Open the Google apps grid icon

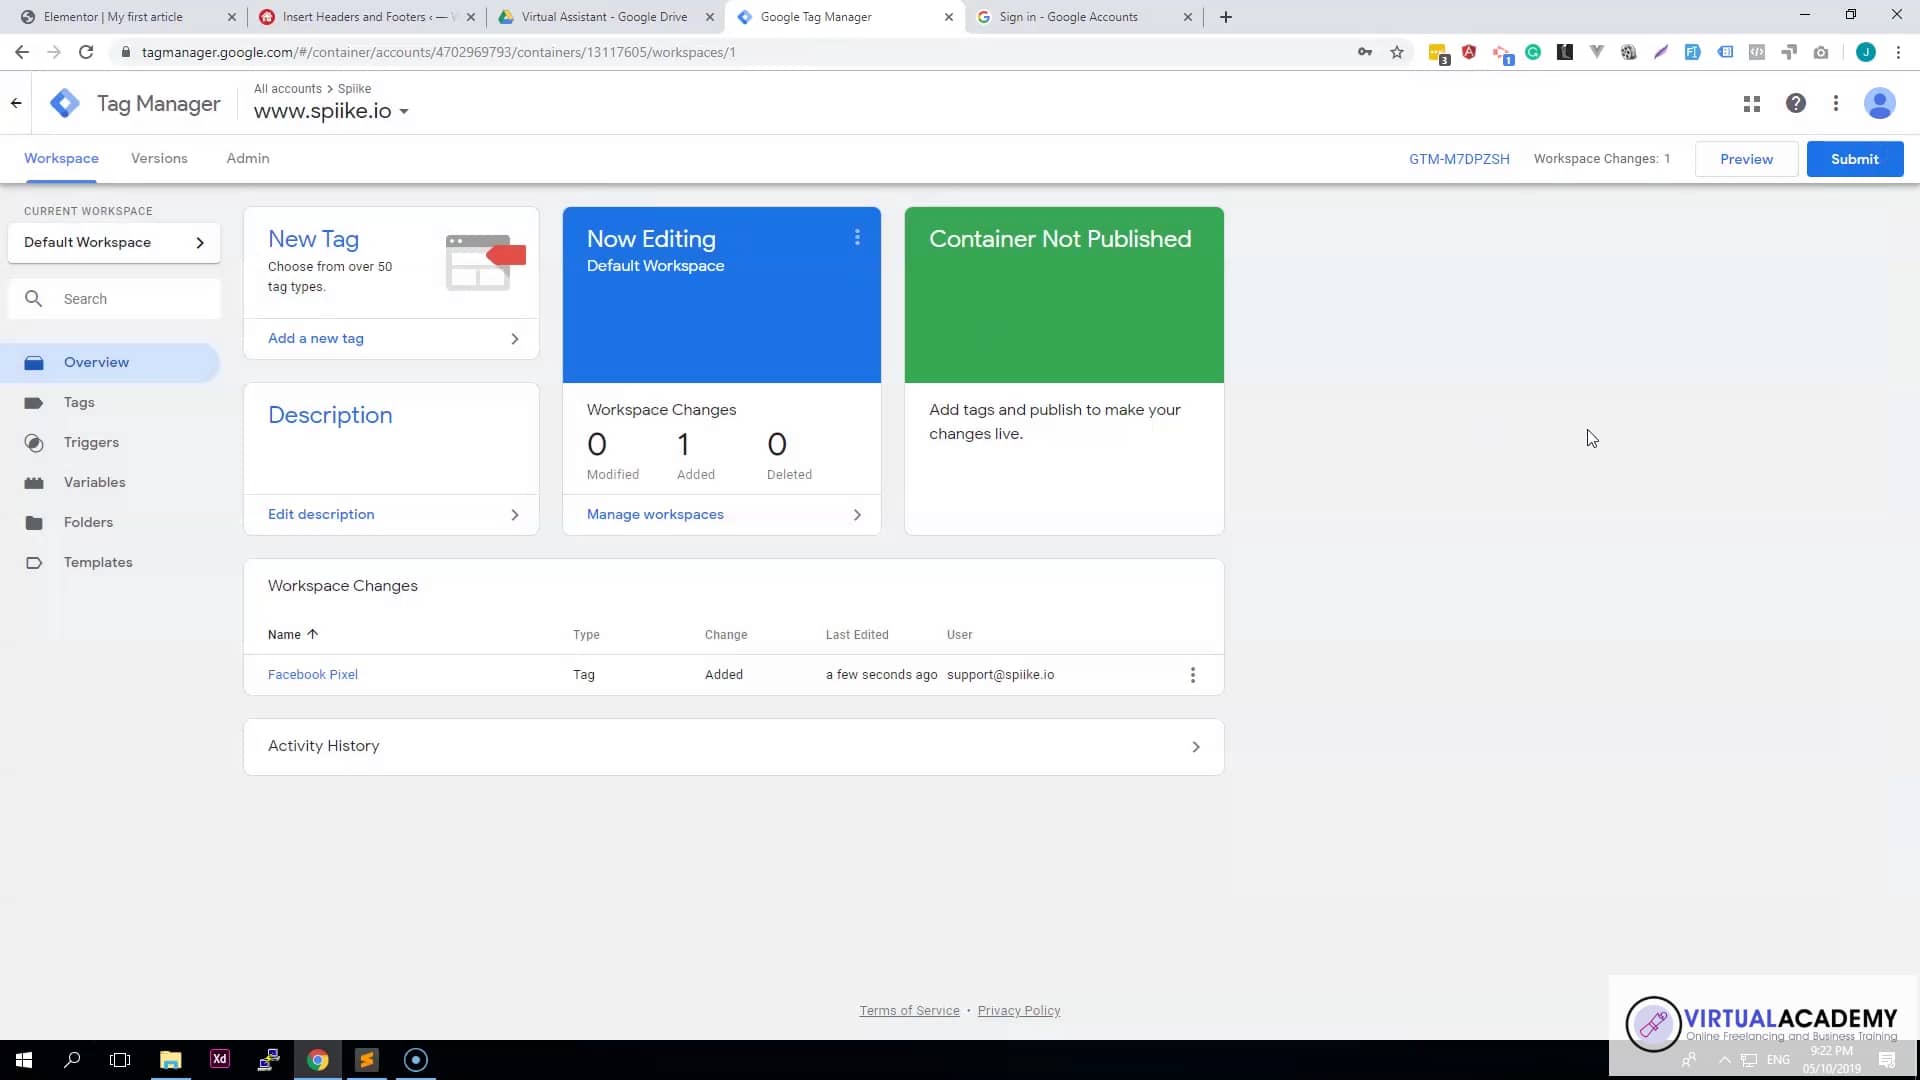[x=1751, y=103]
